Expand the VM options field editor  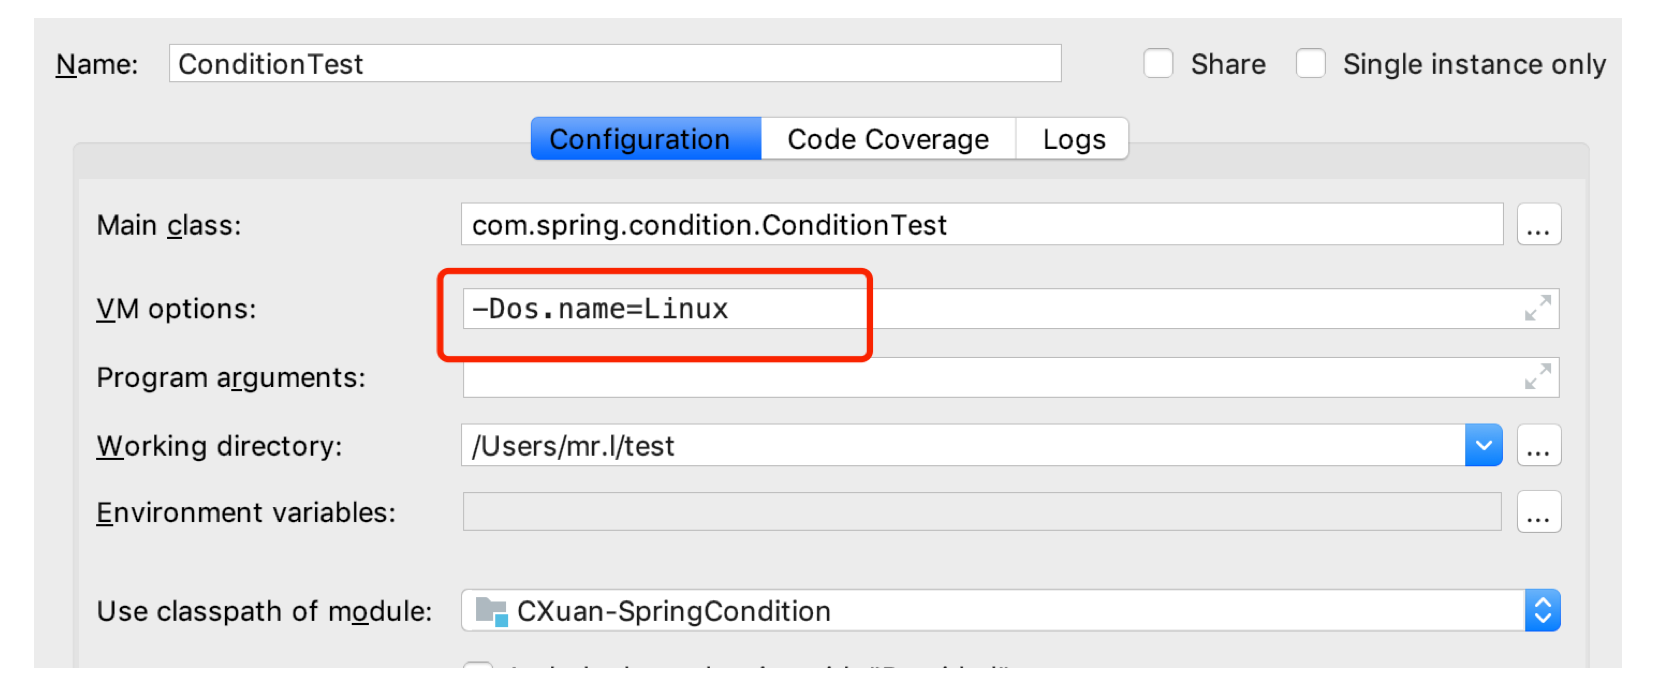(x=1537, y=308)
